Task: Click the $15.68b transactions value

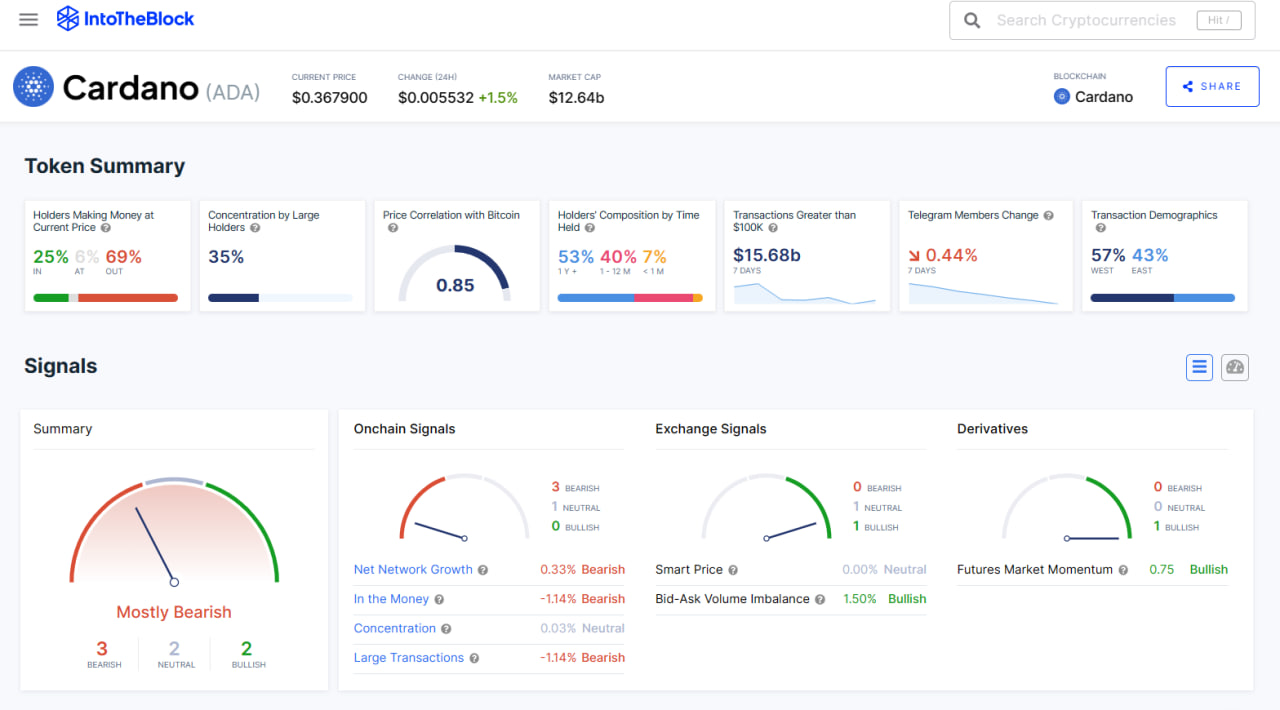Action: point(767,255)
